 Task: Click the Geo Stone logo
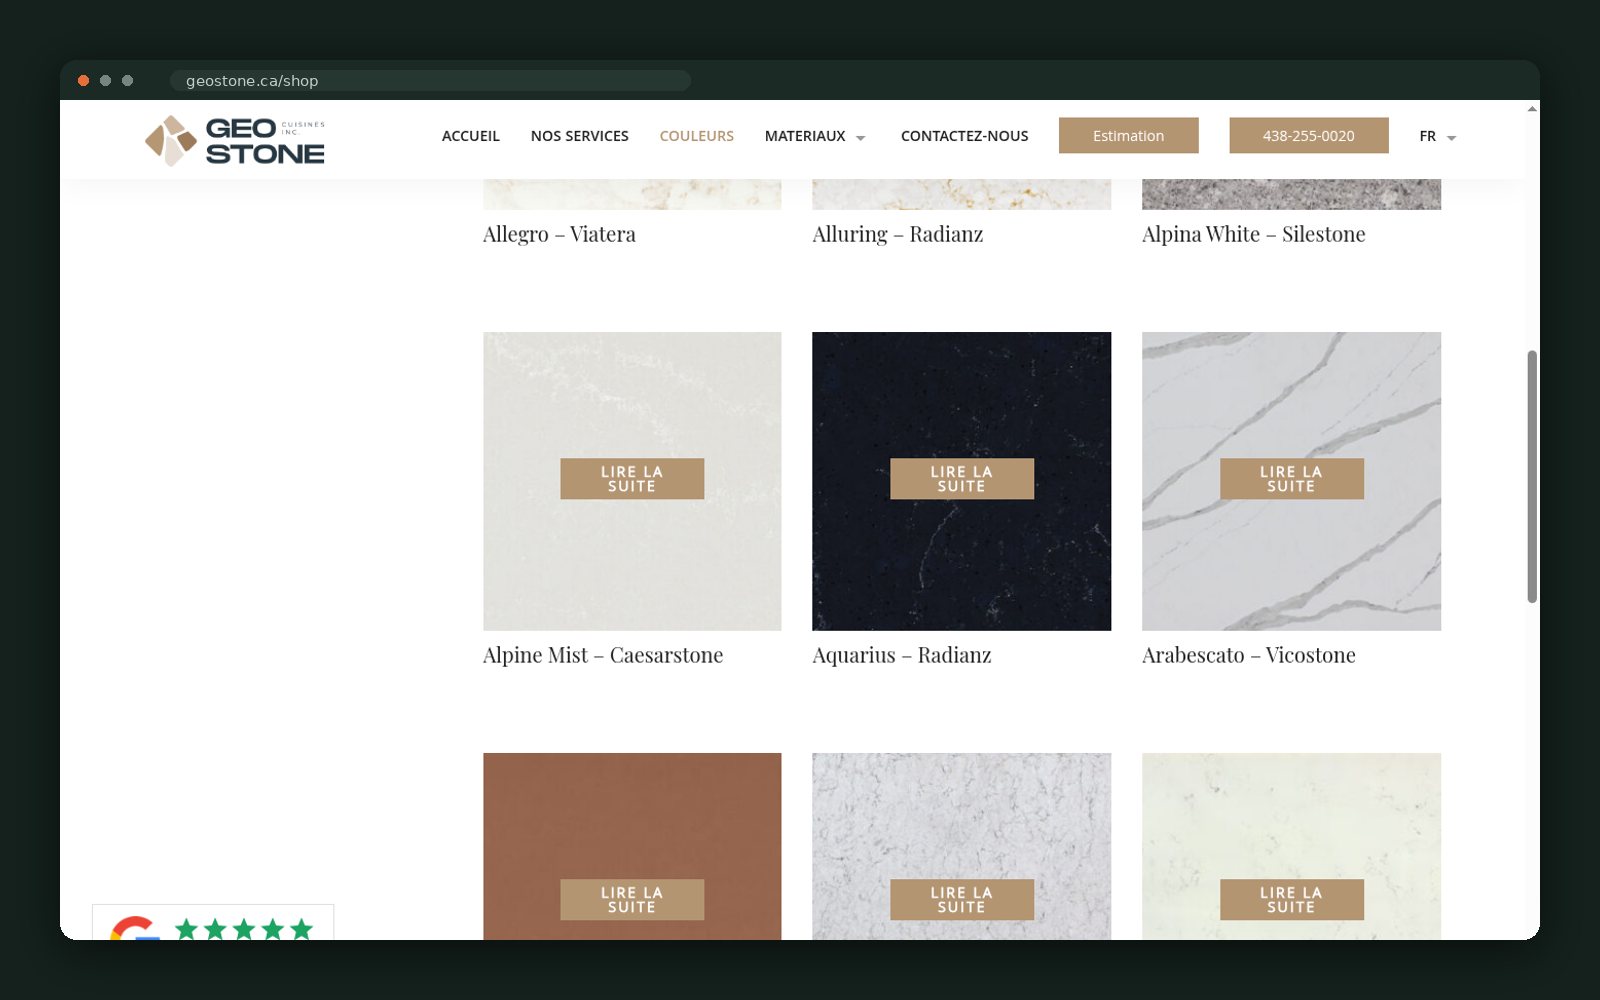point(235,140)
